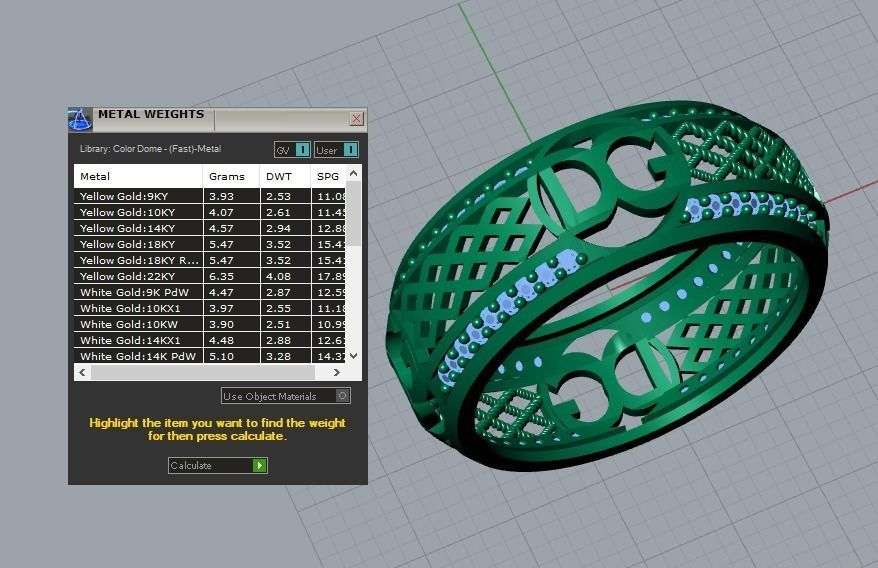Click the Metal Weights panel logo icon
This screenshot has height=568, width=878.
80,119
